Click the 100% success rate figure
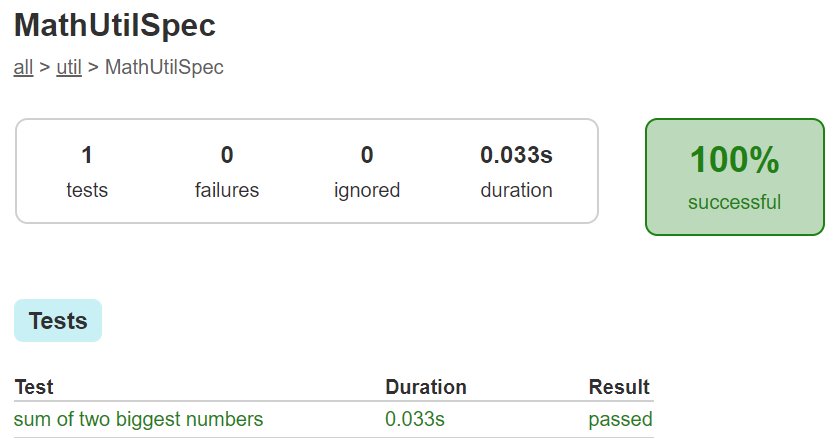The image size is (838, 447). point(734,161)
